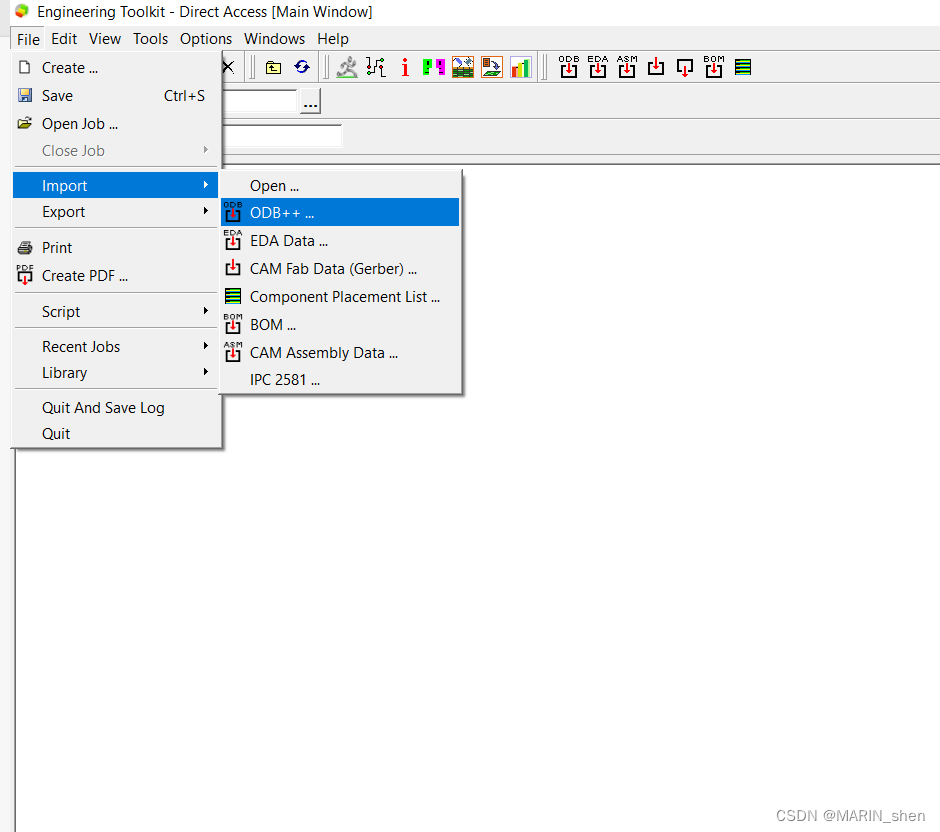Click the EDA icon in Import submenu
940x832 pixels.
[x=233, y=240]
